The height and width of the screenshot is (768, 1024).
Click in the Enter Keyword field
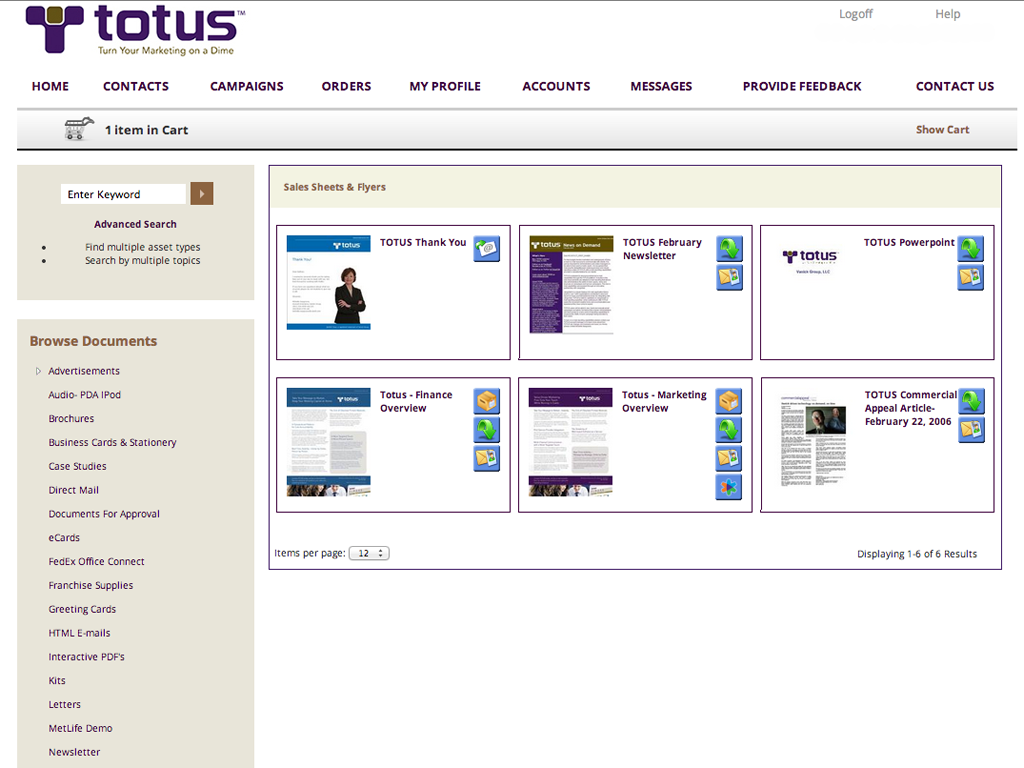coord(124,194)
